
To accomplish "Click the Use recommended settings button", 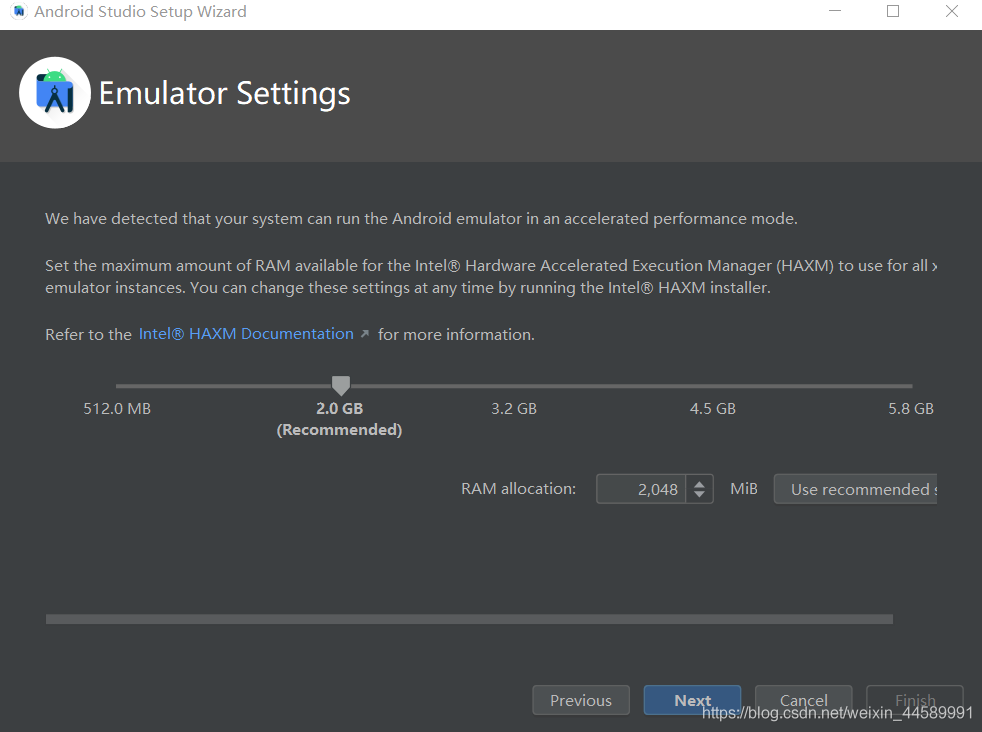I will click(x=855, y=489).
